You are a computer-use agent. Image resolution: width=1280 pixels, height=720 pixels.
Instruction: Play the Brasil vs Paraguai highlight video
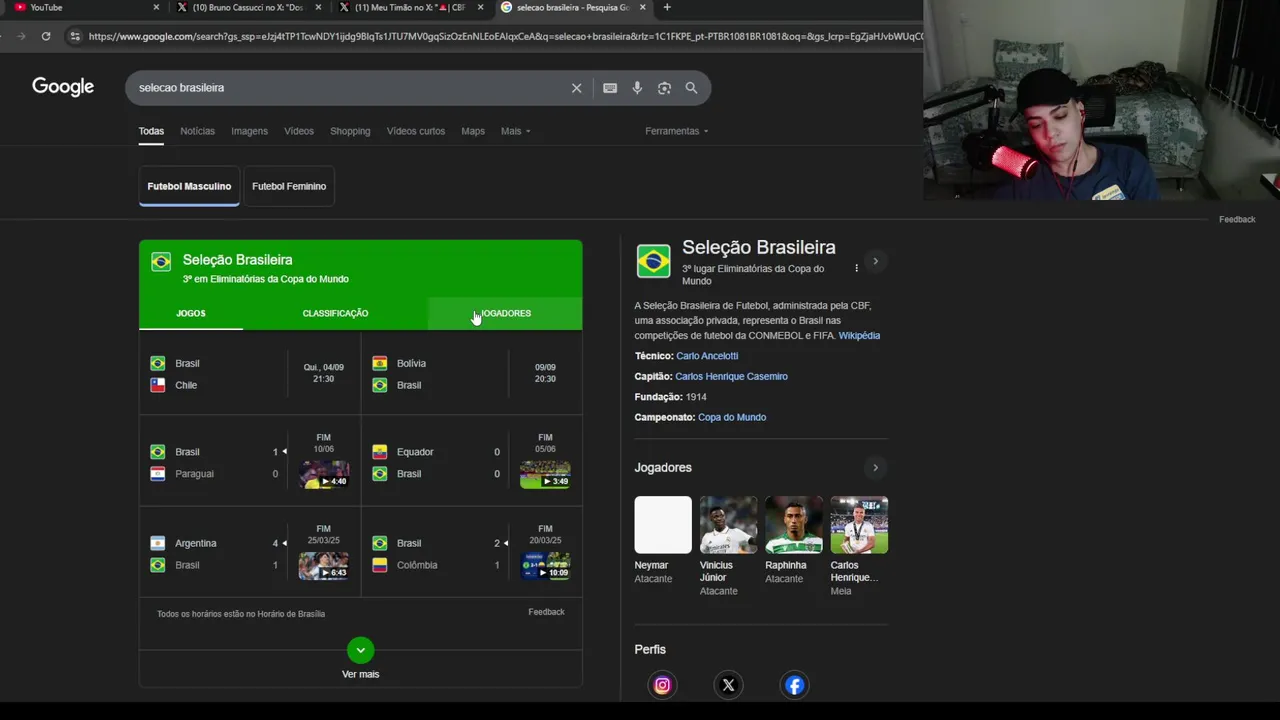point(324,474)
